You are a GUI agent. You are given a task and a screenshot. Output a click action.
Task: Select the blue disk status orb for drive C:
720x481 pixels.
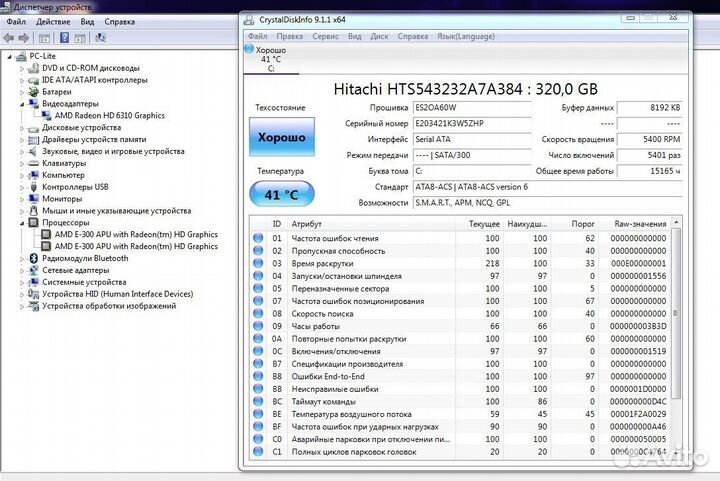(249, 49)
